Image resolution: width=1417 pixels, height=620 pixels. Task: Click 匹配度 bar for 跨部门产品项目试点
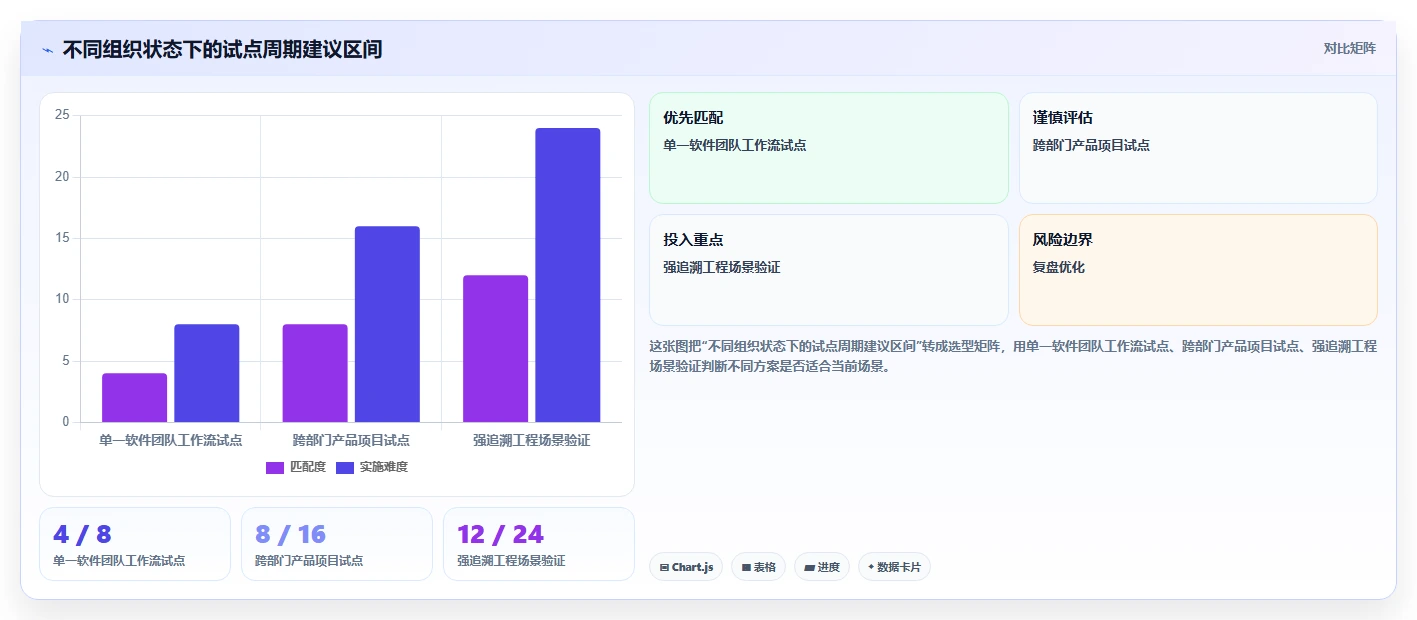[x=315, y=373]
